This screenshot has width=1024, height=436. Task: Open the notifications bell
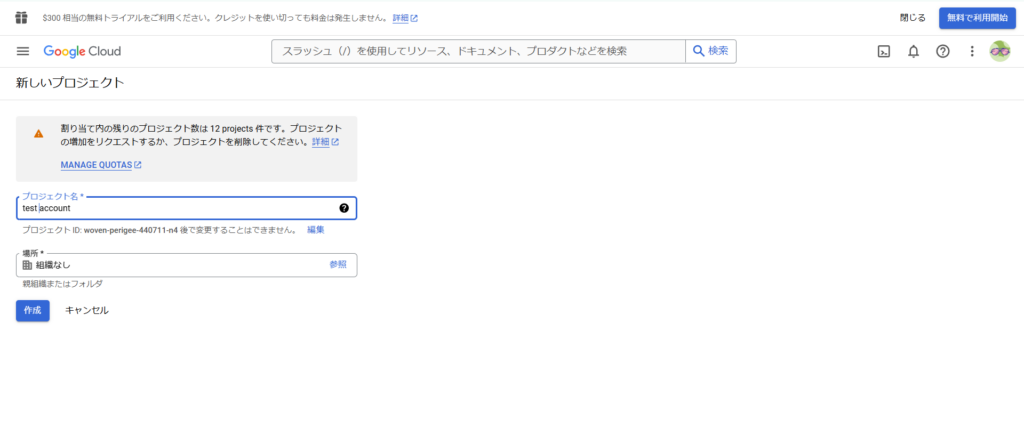(913, 51)
